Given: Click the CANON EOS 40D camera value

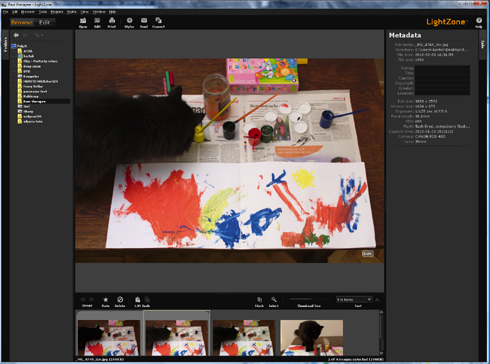Looking at the screenshot, I should point(430,136).
